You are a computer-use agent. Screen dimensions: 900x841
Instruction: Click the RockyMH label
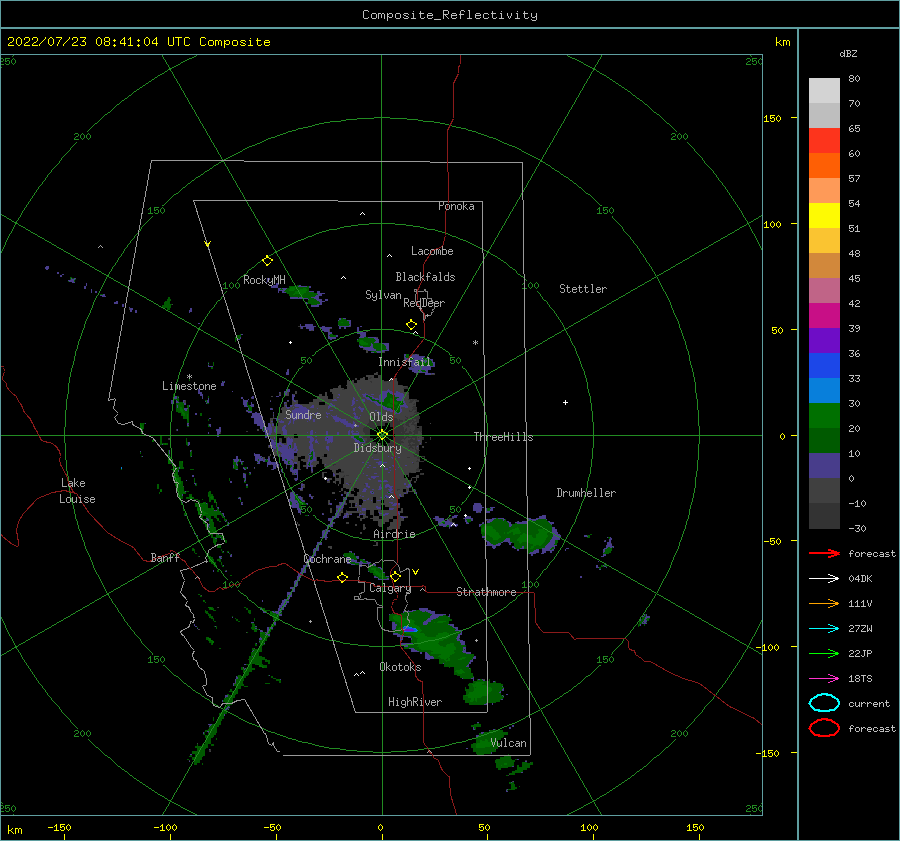pyautogui.click(x=264, y=280)
